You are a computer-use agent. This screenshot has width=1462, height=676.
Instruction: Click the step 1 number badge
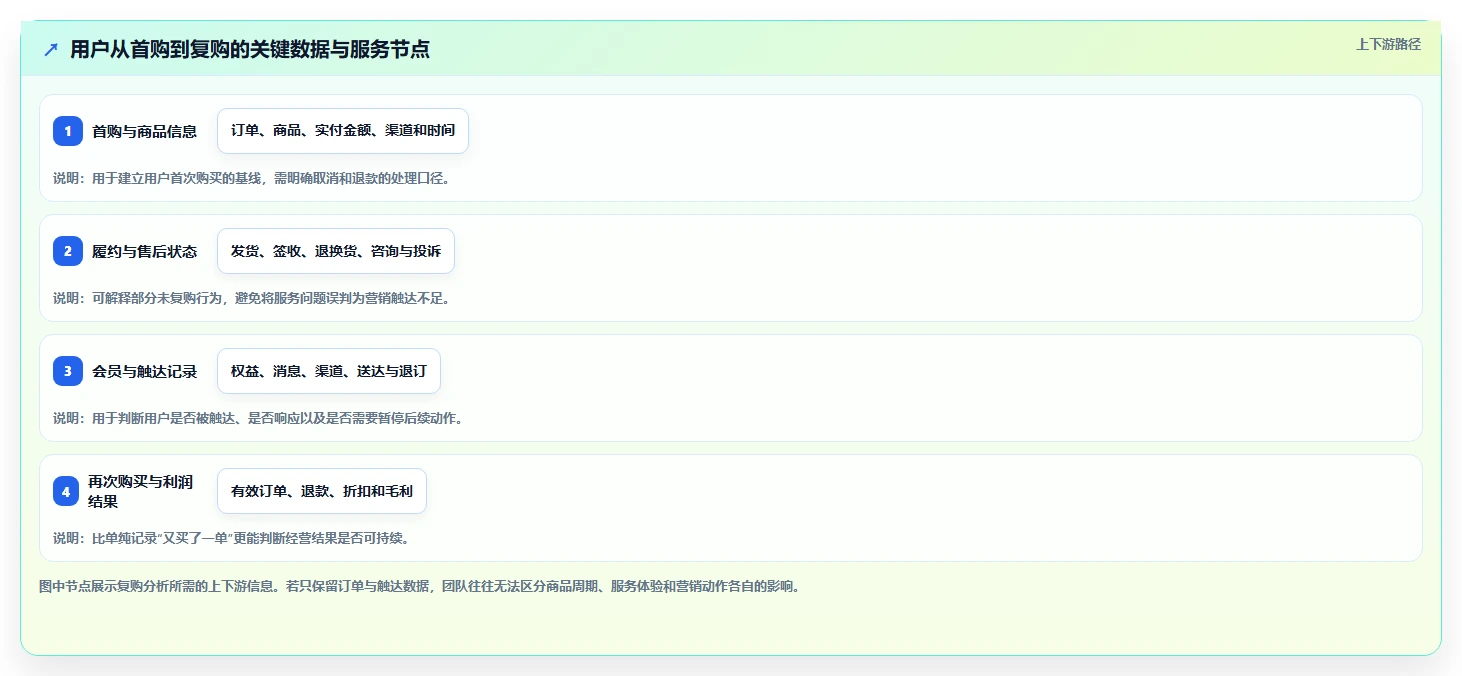click(x=68, y=131)
